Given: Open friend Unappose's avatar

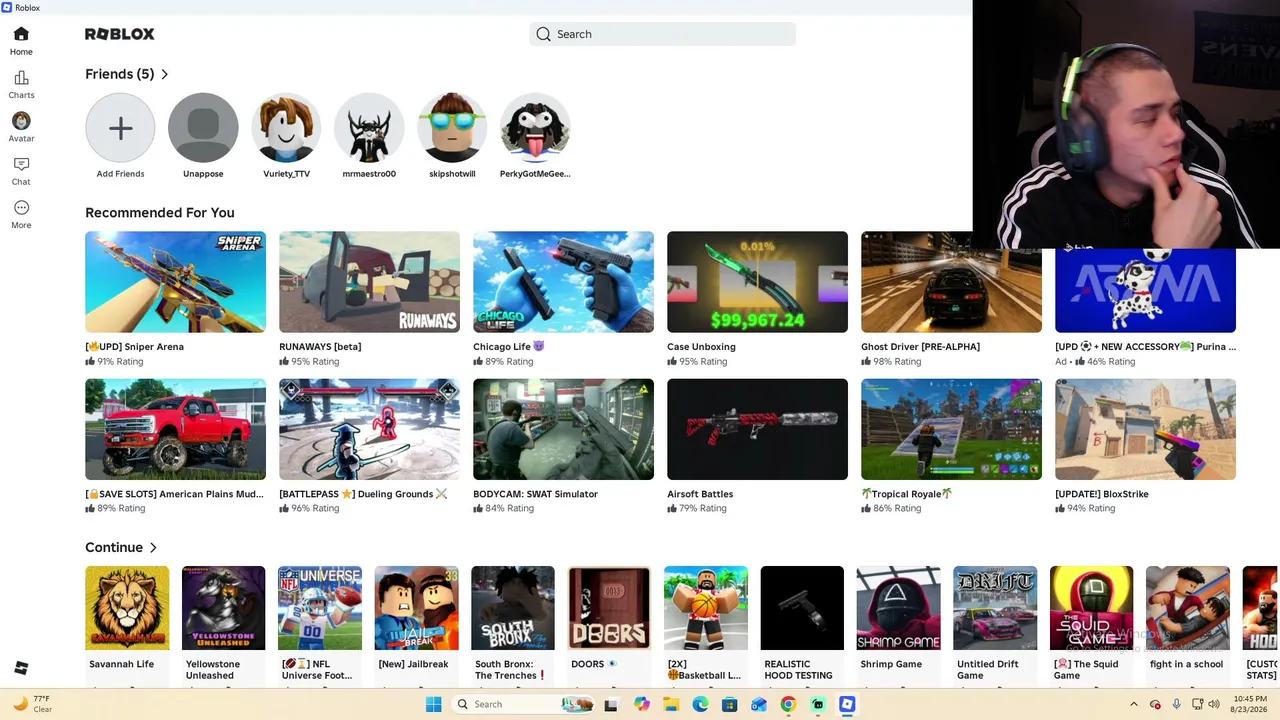Looking at the screenshot, I should [203, 128].
